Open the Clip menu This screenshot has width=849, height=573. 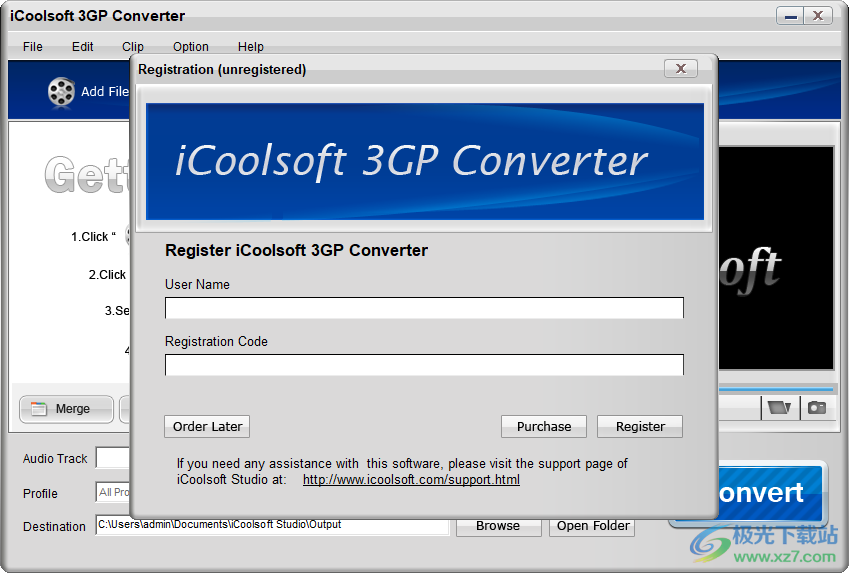click(133, 47)
